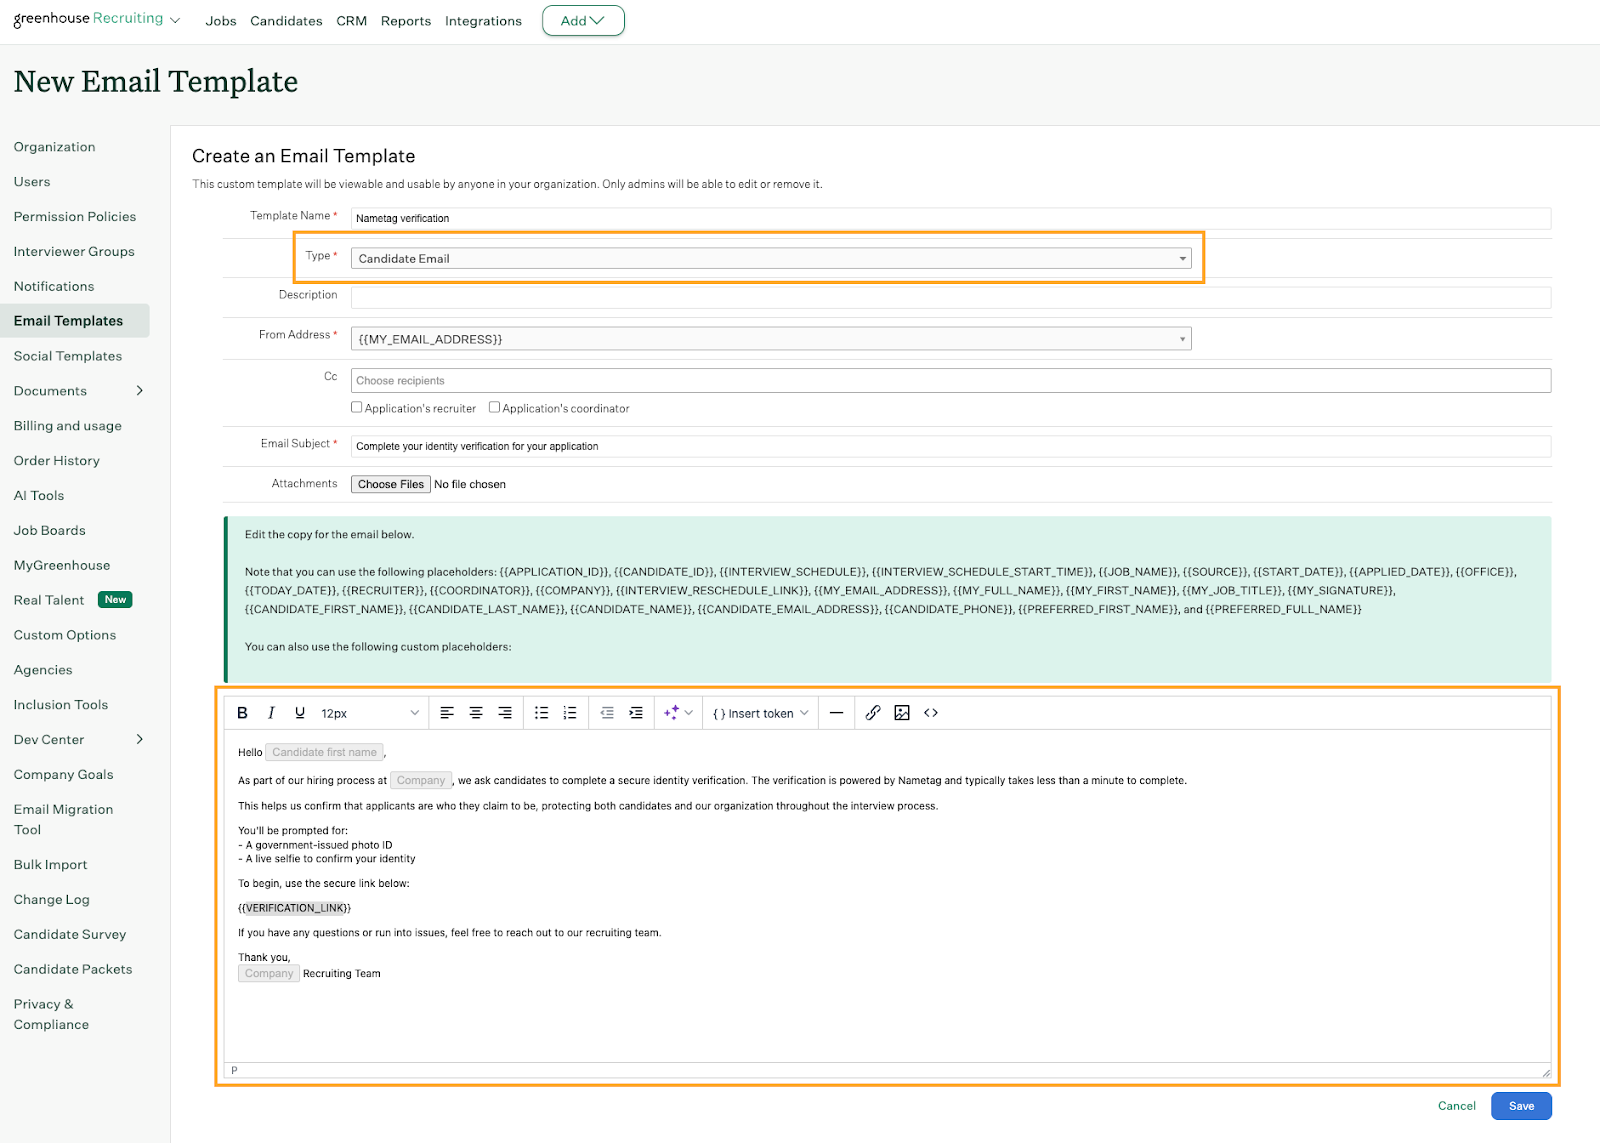Screen dimensions: 1600x1143
Task: Save the email template
Action: coord(1521,1106)
